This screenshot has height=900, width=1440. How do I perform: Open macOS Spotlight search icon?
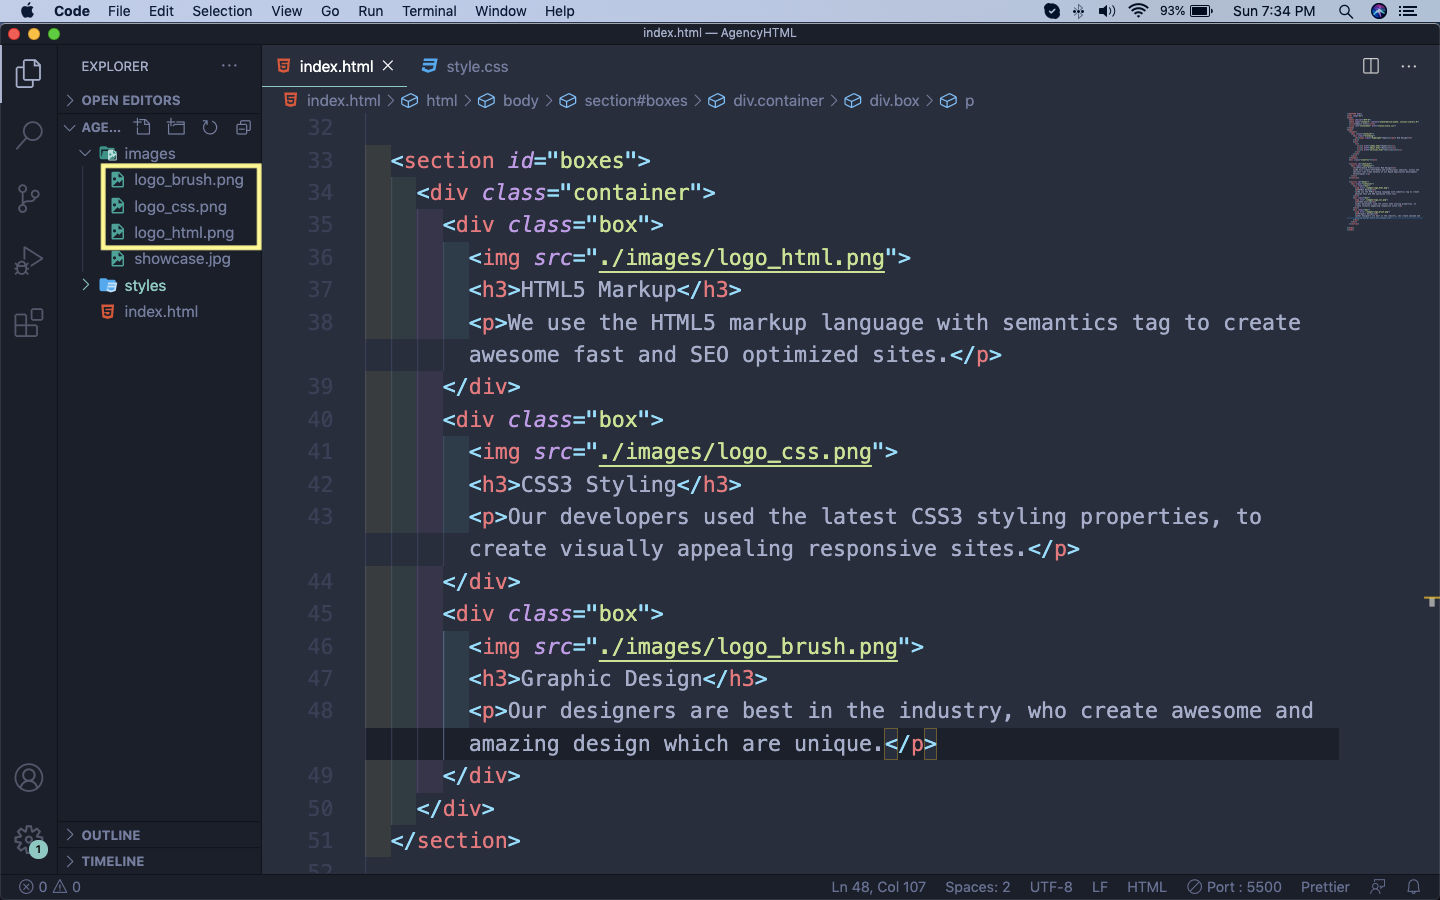pos(1346,11)
